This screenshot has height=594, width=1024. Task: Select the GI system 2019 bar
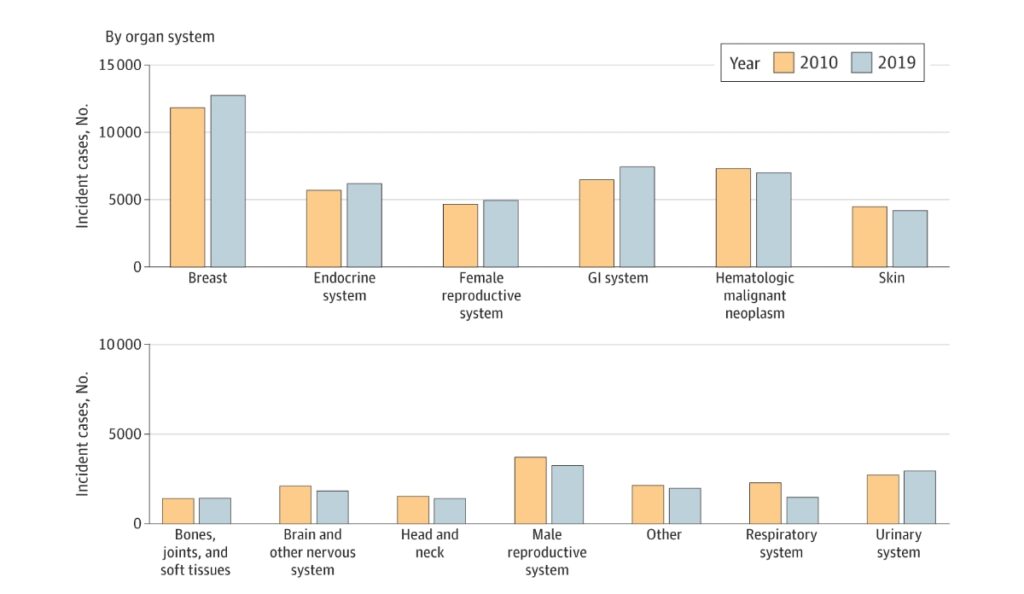click(x=637, y=217)
